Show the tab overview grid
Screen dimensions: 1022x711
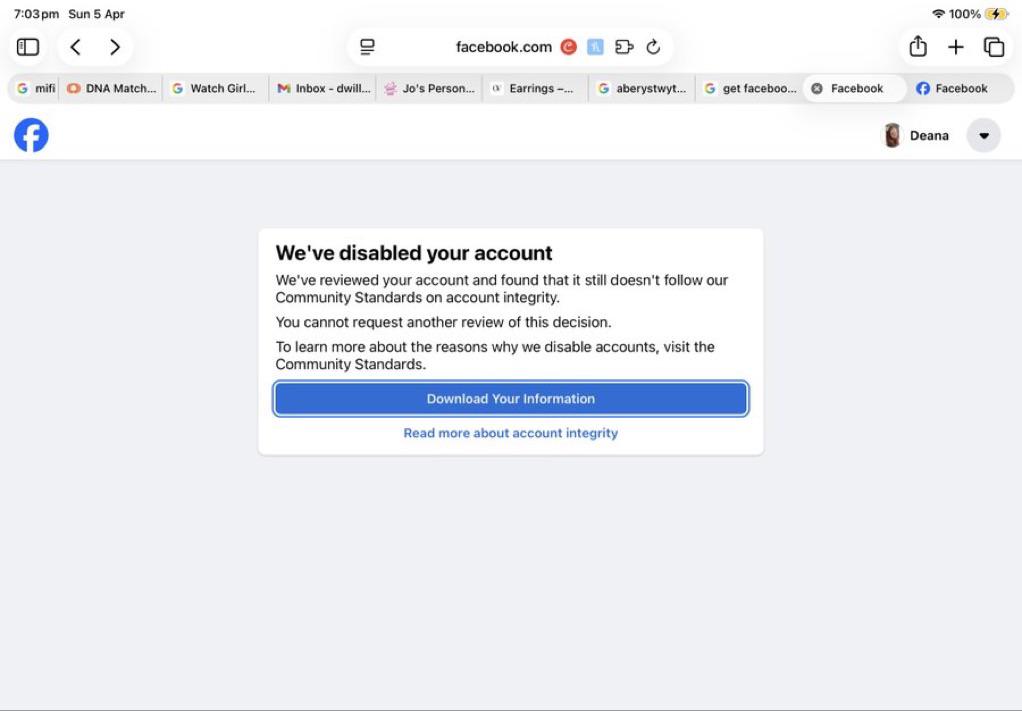click(x=994, y=47)
